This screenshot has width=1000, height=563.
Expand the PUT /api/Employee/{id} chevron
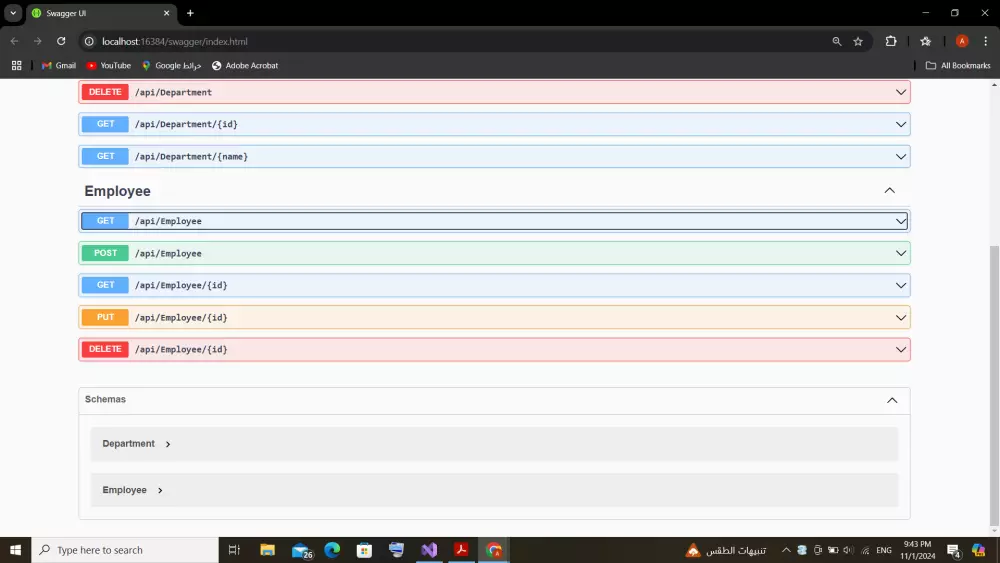(901, 318)
